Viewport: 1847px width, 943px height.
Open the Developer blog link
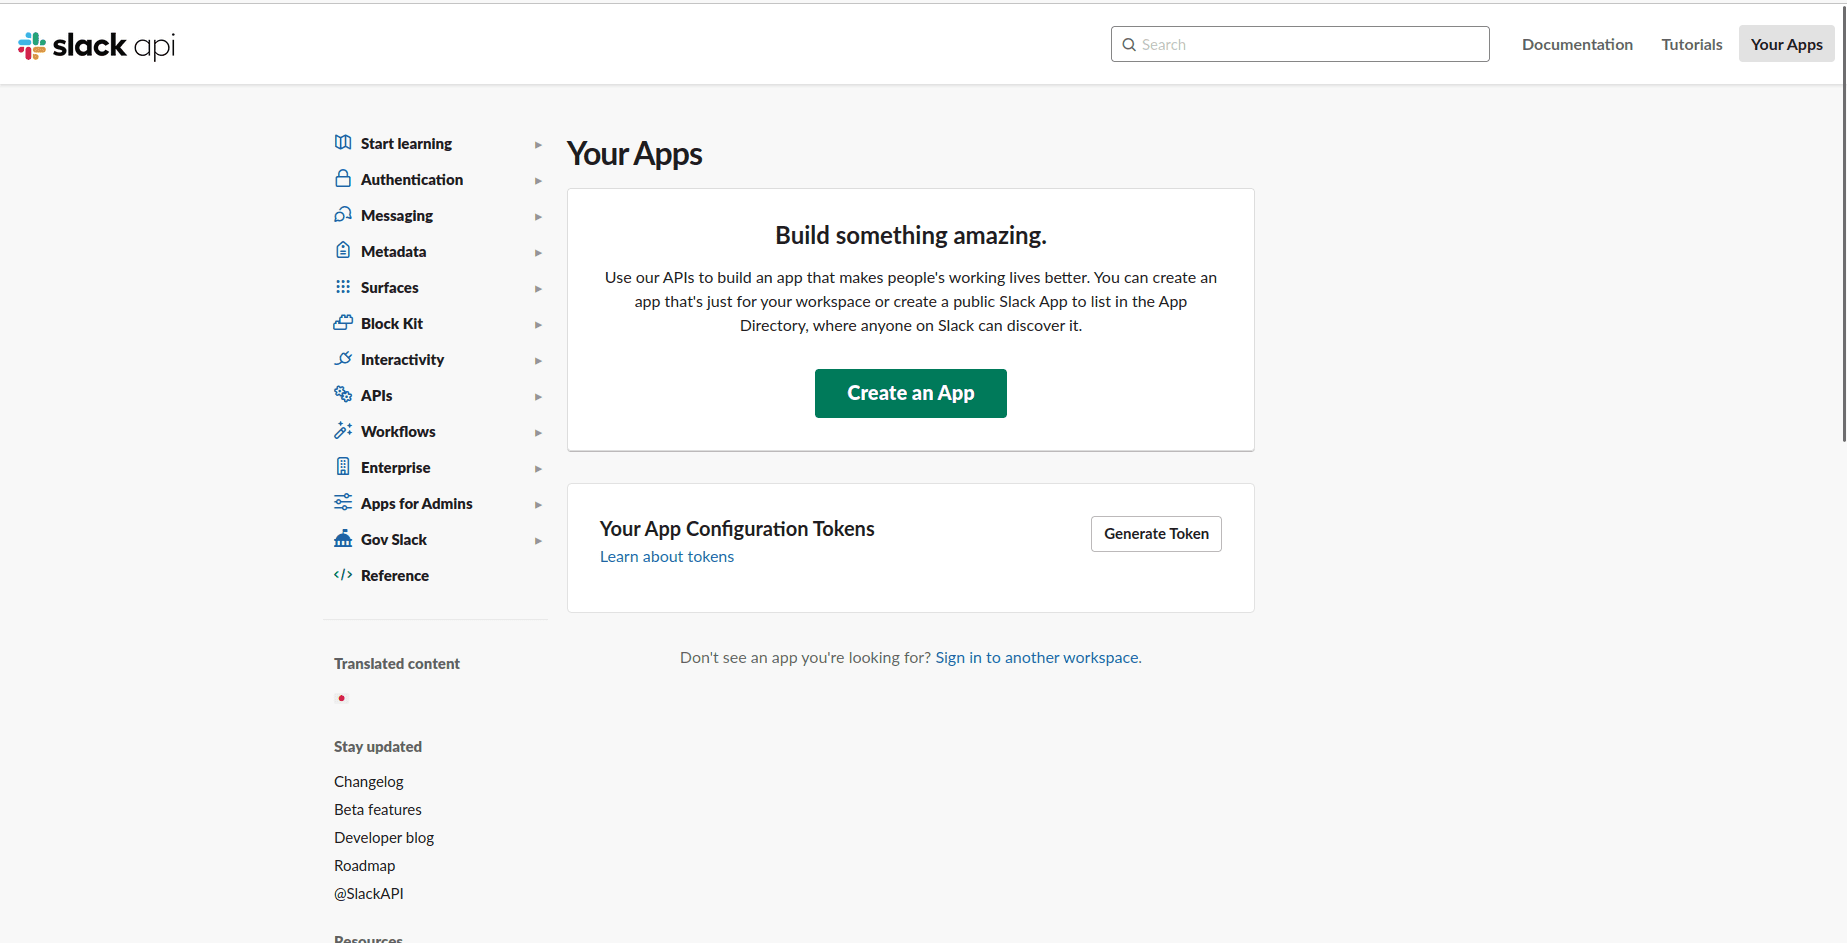[384, 838]
